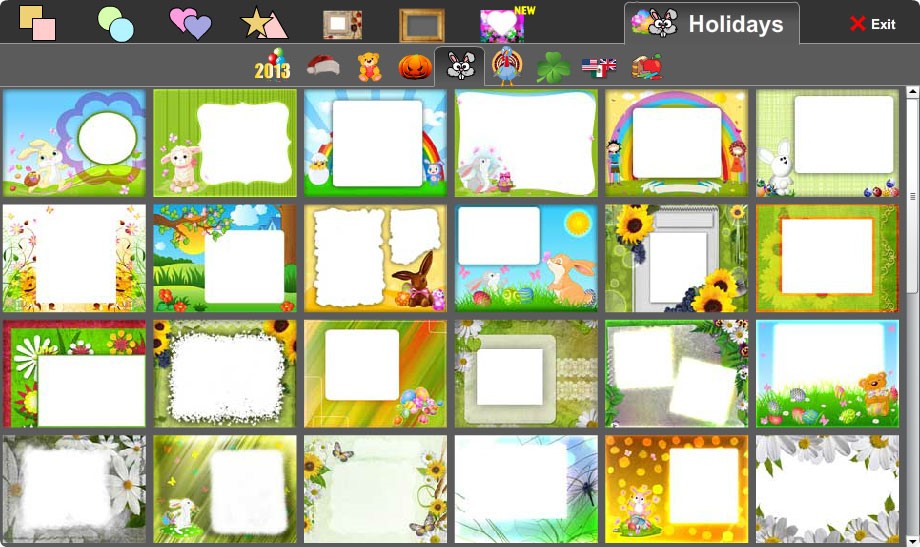Select the star and triangle category
This screenshot has height=547, width=920.
pos(264,23)
